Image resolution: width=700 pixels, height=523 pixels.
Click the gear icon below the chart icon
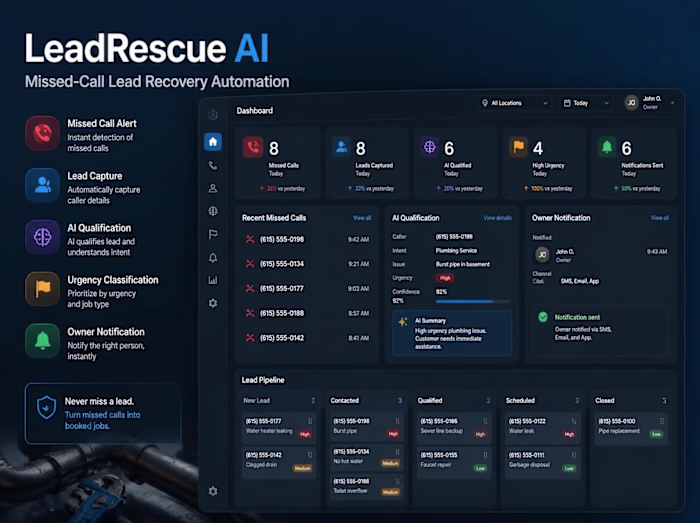coord(213,303)
